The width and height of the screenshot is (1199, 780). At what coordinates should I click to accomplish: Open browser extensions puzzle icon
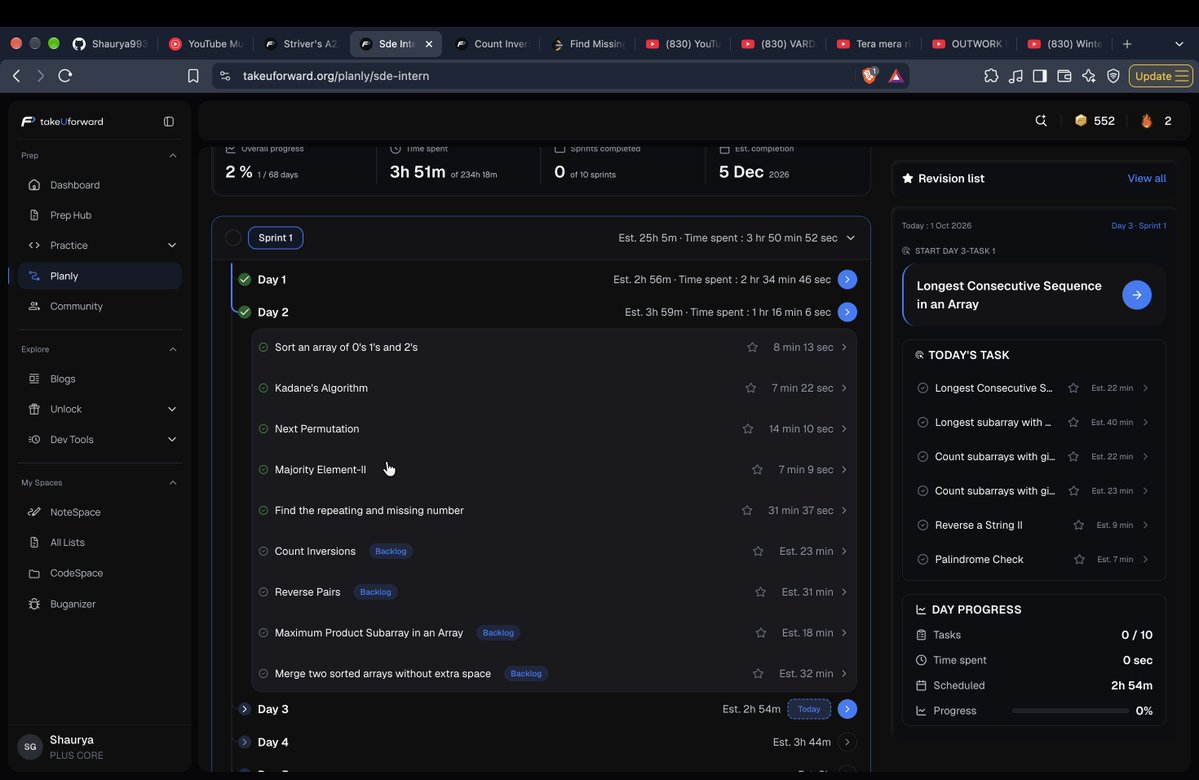tap(991, 76)
